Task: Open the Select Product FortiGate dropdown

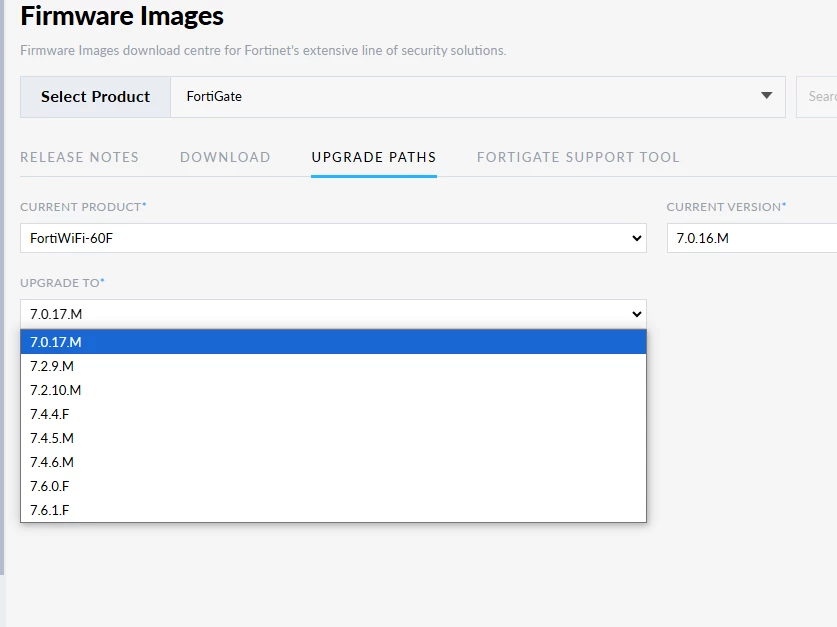Action: point(478,97)
